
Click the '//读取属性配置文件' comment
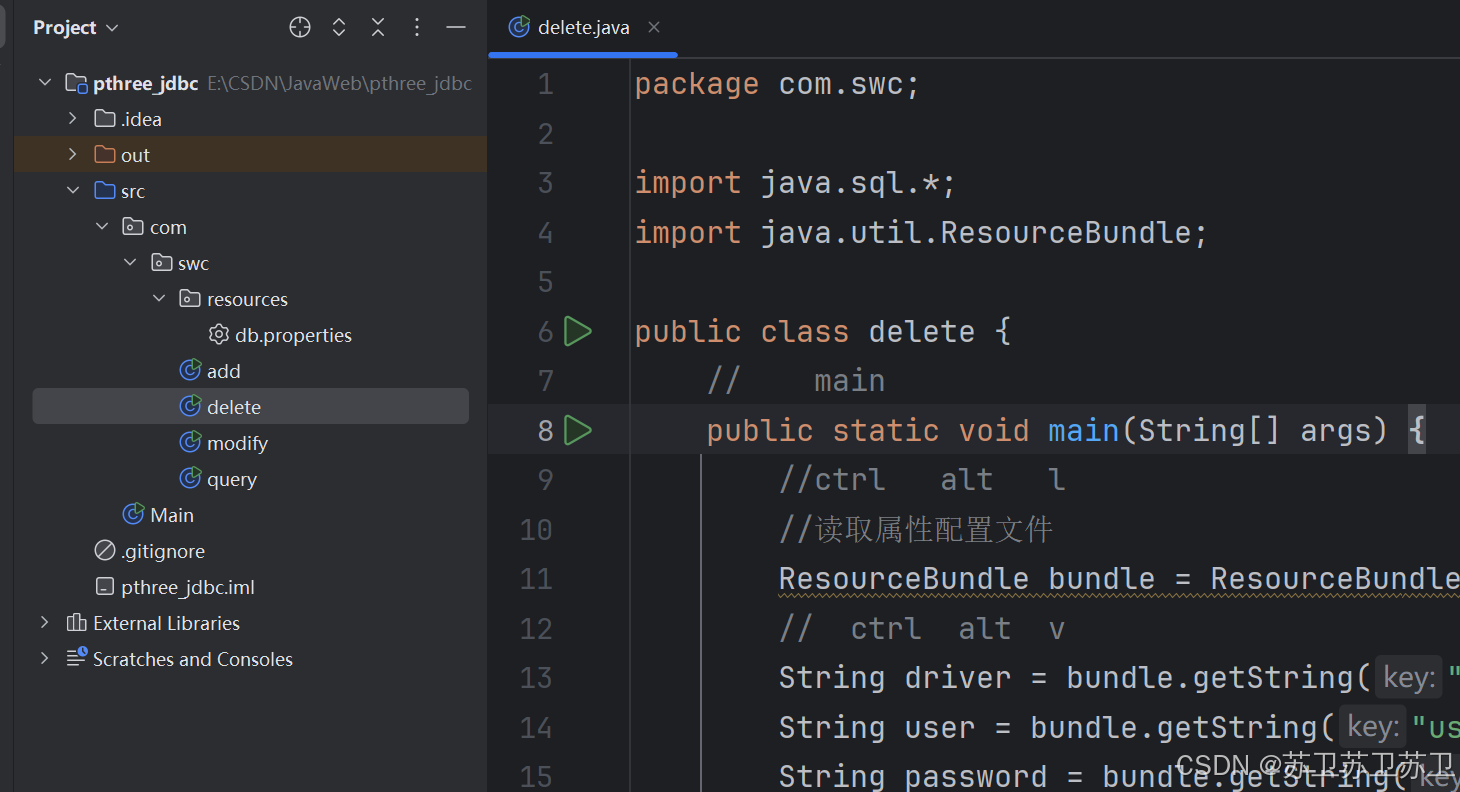tap(916, 529)
